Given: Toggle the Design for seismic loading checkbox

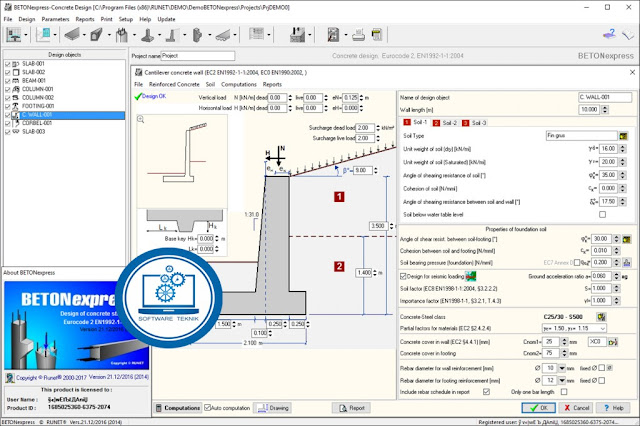Looking at the screenshot, I should pos(403,276).
